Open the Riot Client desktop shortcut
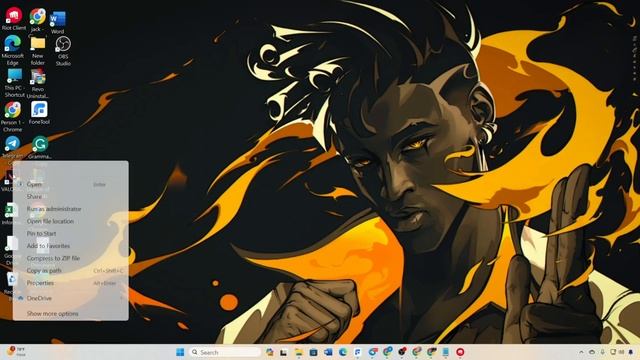Screen dimensions: 640x360 13,19
